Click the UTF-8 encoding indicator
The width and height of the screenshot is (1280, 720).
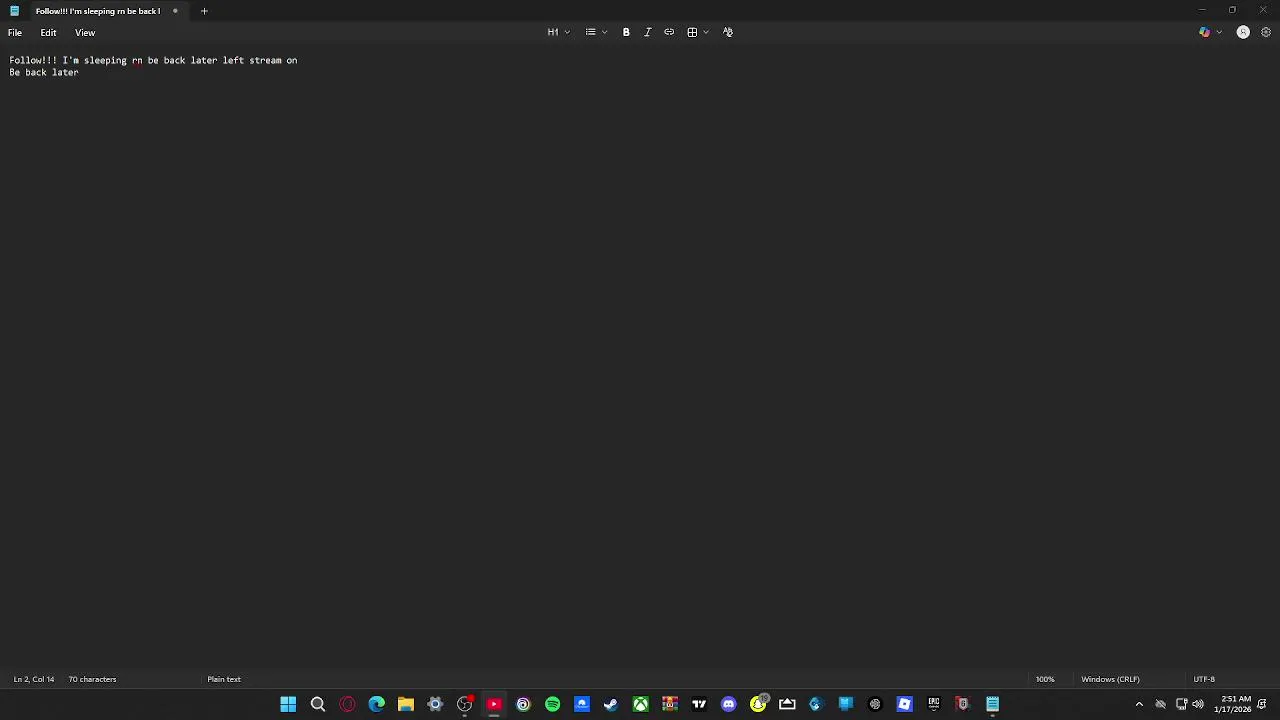pyautogui.click(x=1204, y=679)
